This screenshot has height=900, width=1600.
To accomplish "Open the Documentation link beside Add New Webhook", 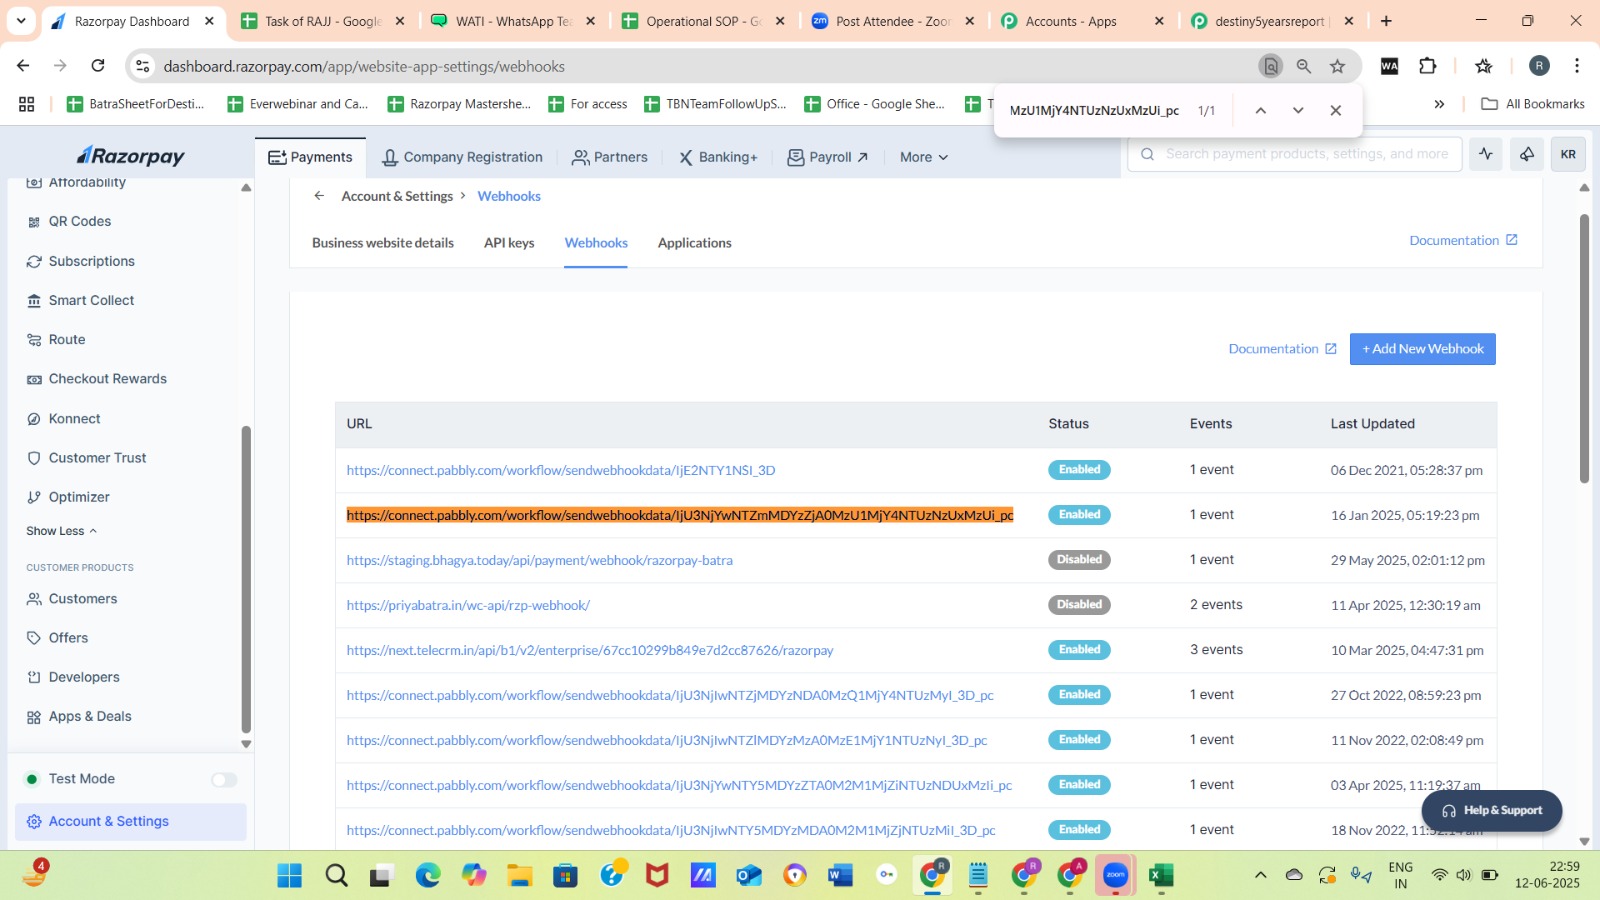I will (x=1282, y=349).
